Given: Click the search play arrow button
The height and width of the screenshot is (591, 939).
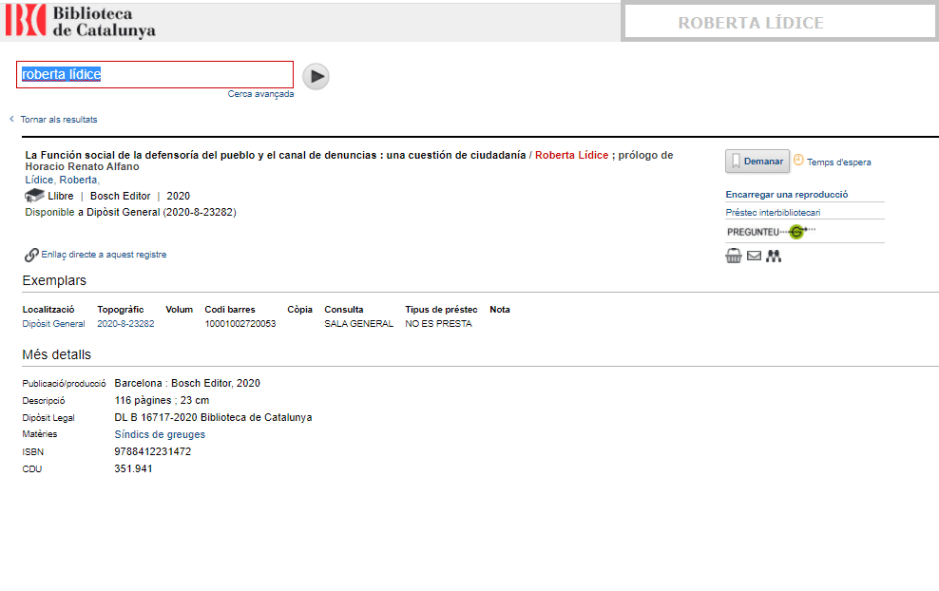Looking at the screenshot, I should 315,76.
